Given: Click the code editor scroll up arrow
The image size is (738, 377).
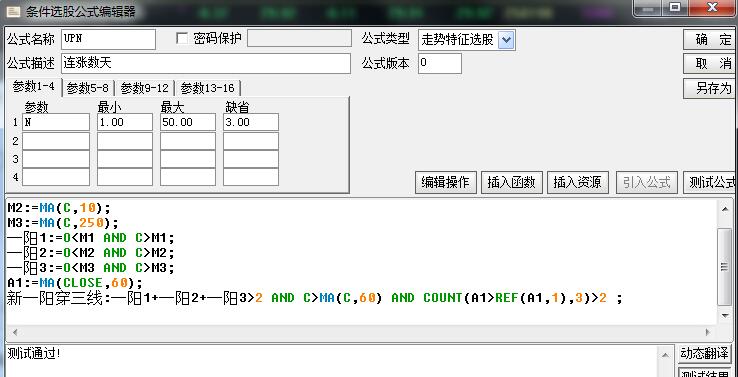Looking at the screenshot, I should 725,209.
